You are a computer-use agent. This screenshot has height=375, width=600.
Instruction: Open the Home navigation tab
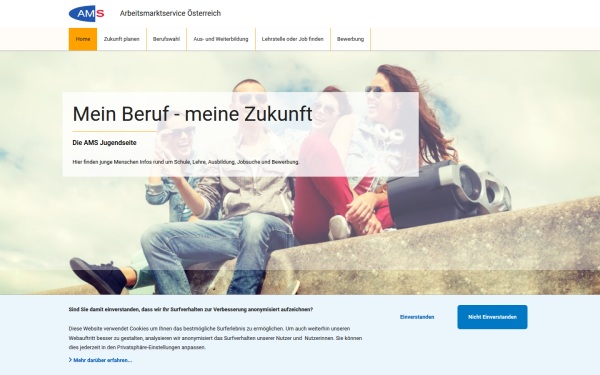[83, 39]
